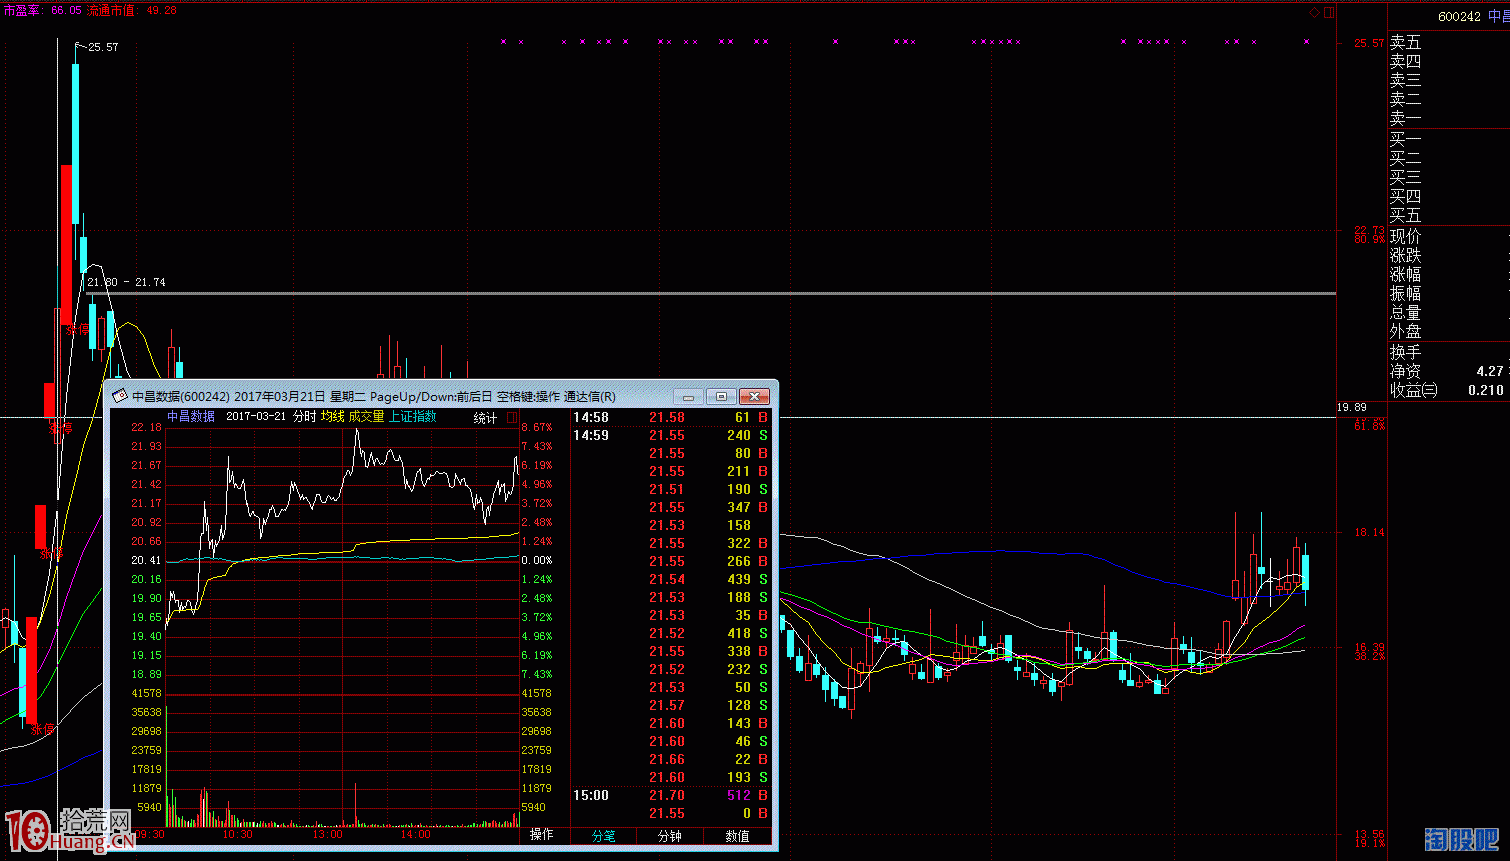
Task: Select tick row 21.57 with 128 B
Action: pyautogui.click(x=671, y=706)
